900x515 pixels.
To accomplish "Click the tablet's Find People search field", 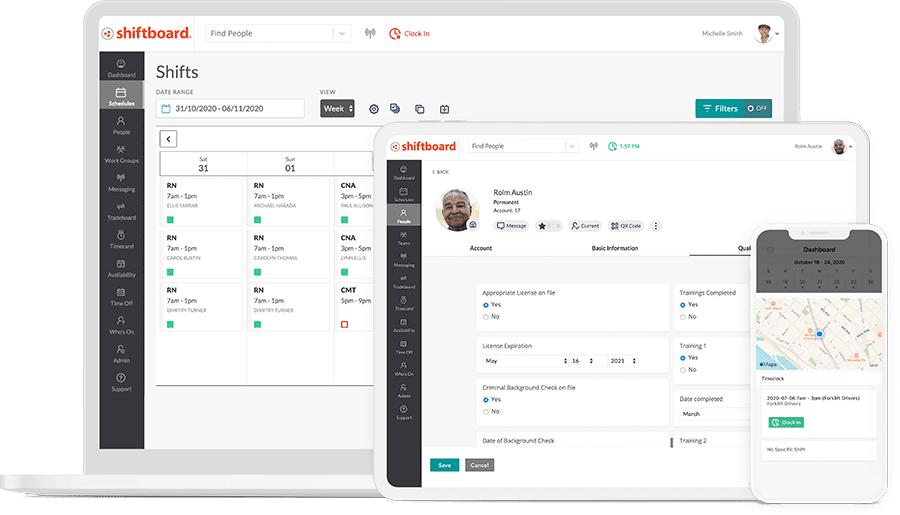I will coord(517,146).
